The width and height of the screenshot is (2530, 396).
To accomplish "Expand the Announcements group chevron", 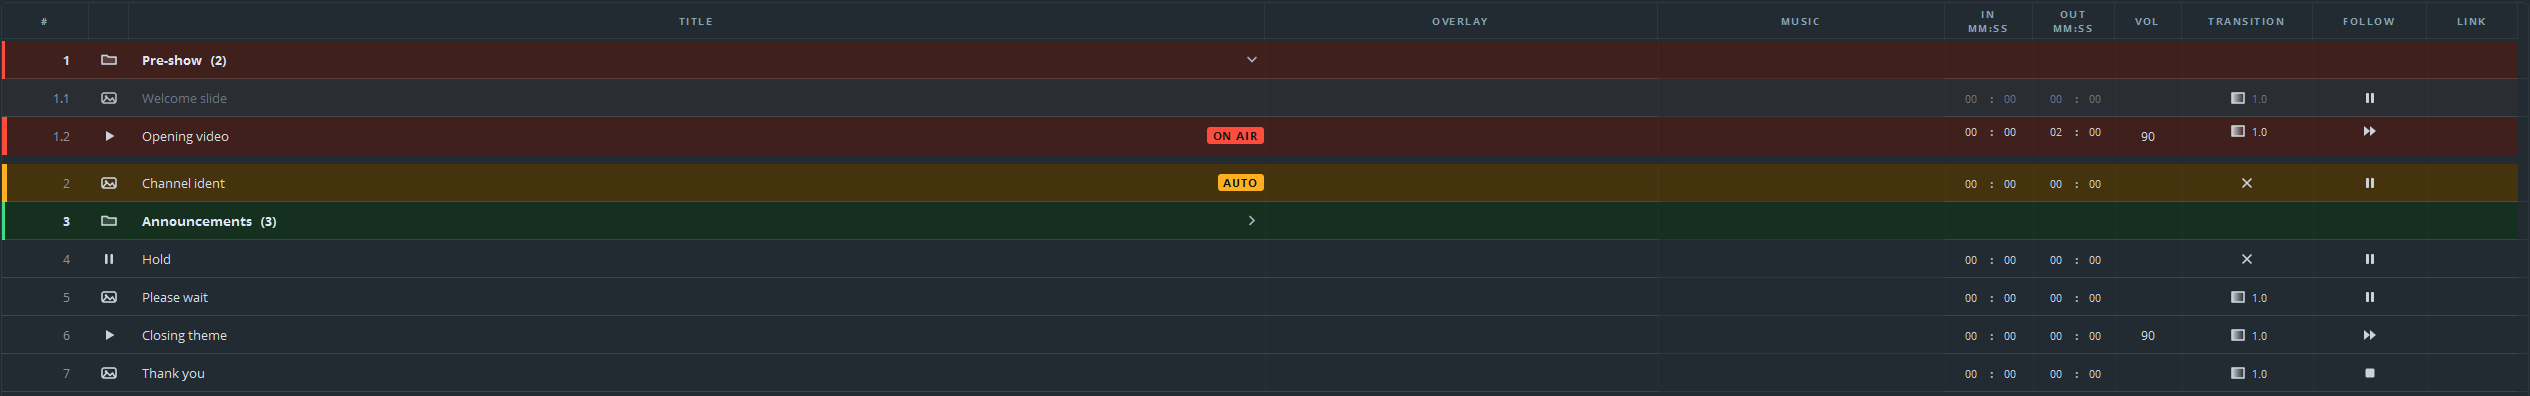I will pyautogui.click(x=1251, y=221).
